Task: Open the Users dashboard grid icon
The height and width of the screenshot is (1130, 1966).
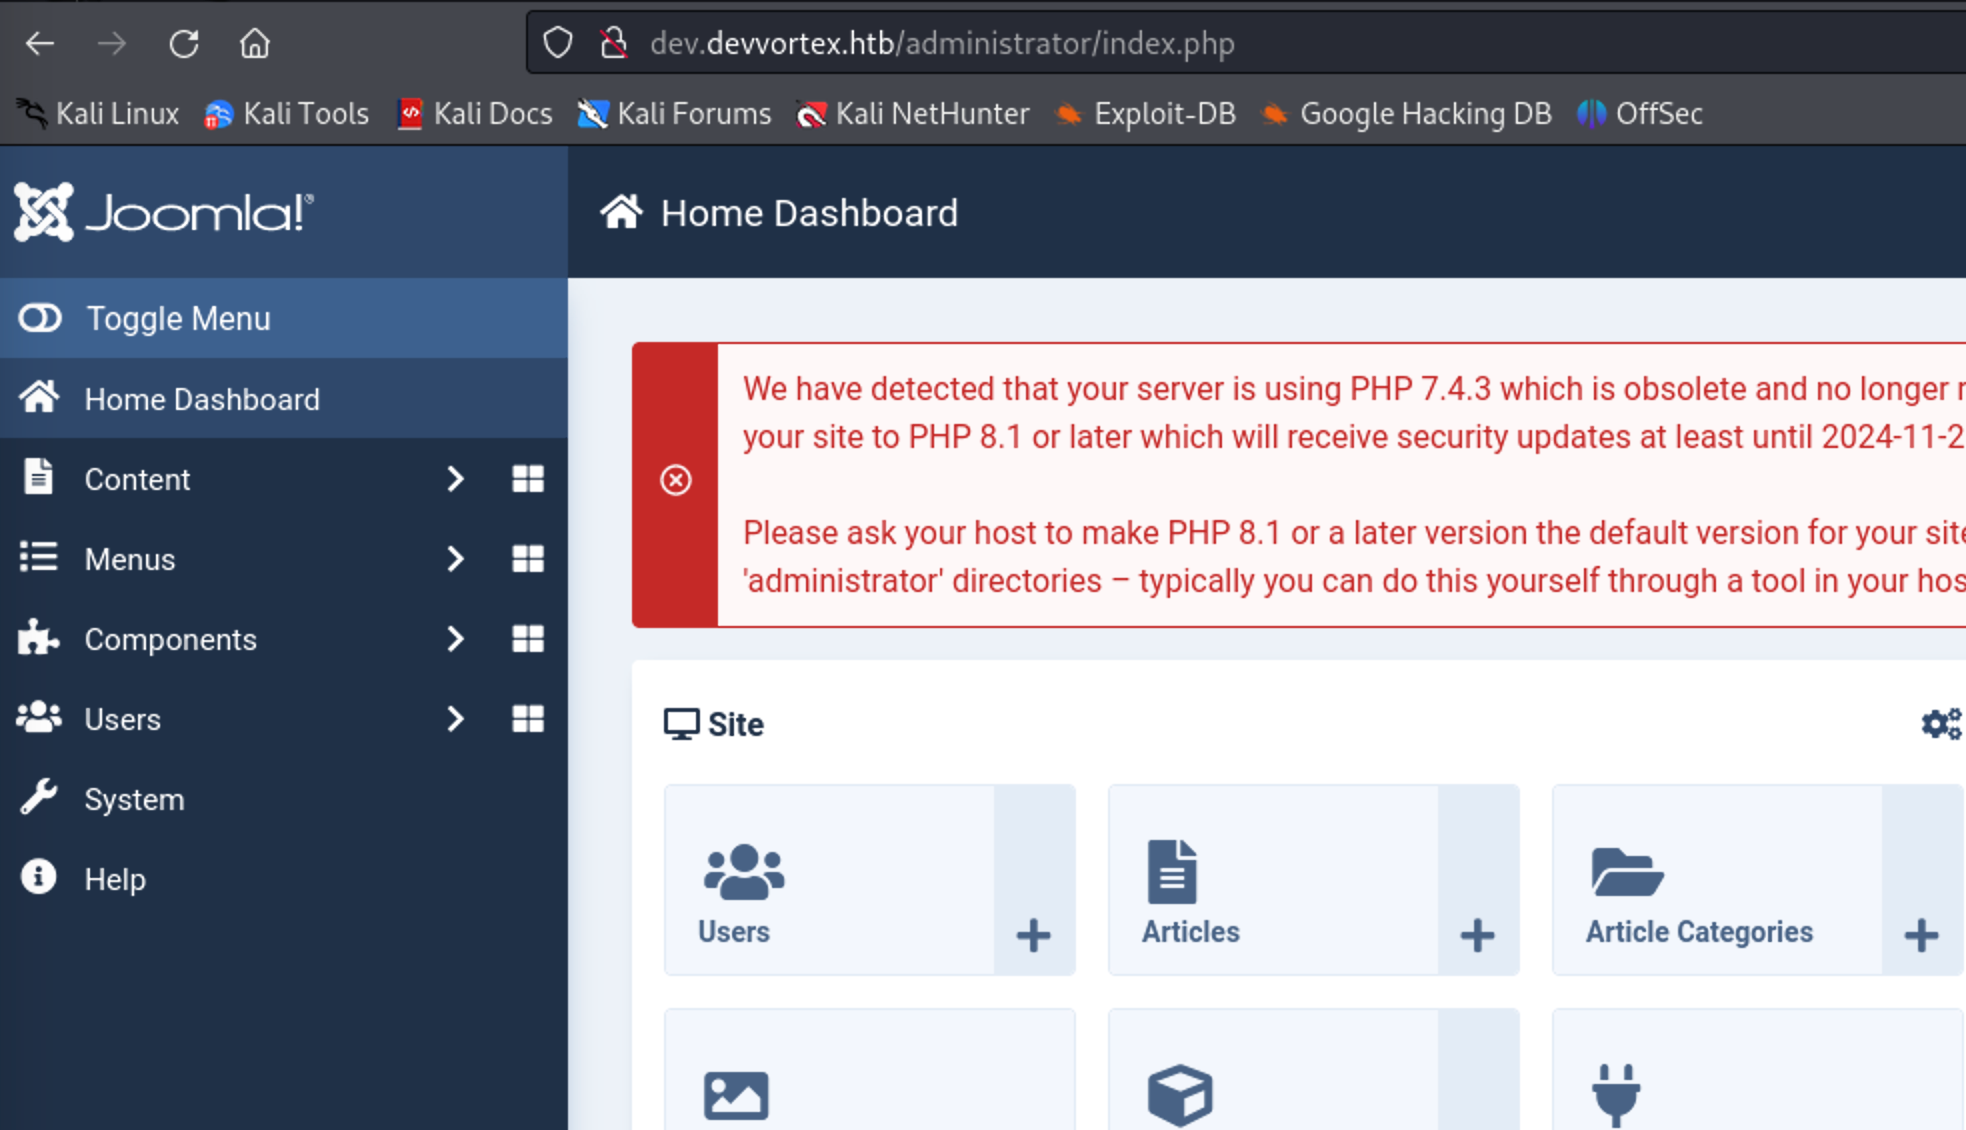Action: click(528, 719)
